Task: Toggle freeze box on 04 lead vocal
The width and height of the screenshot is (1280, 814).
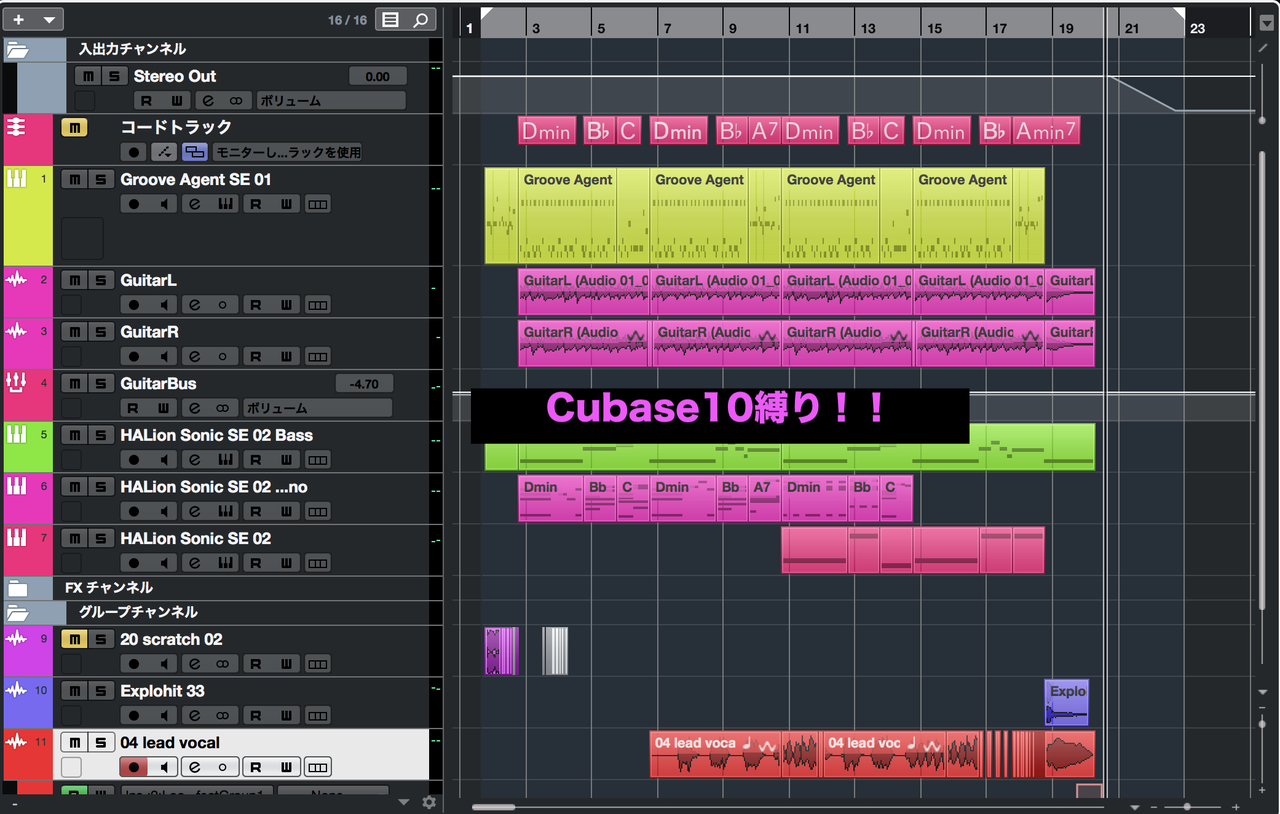Action: [x=71, y=767]
